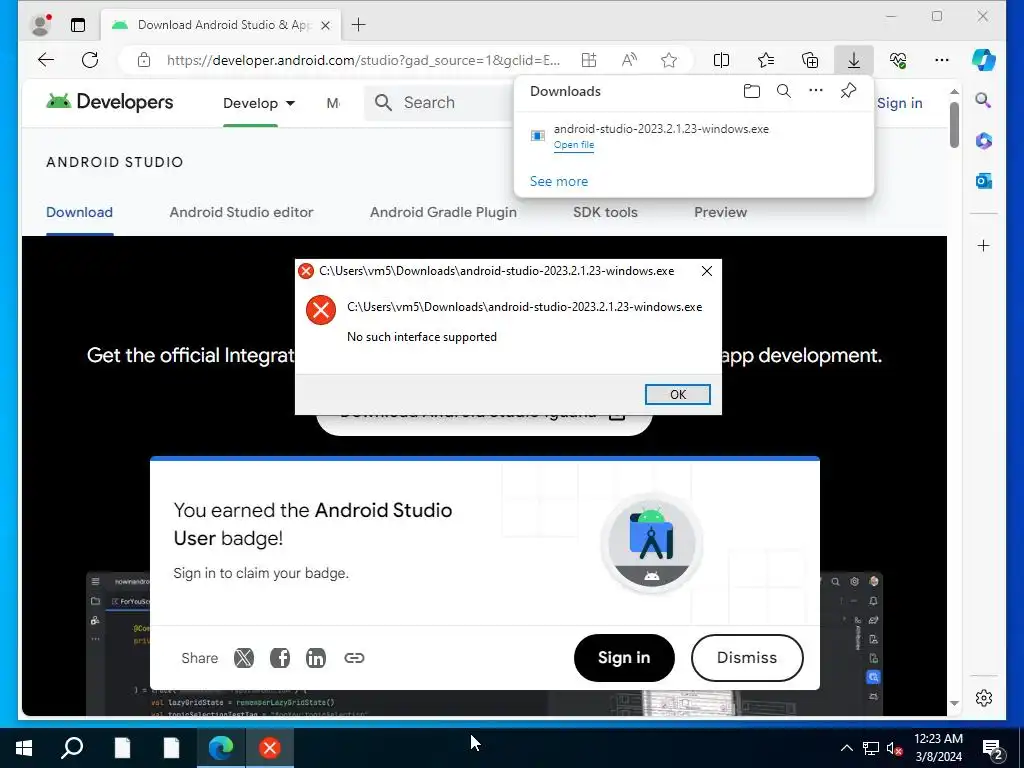Customize sidebar with plus icon
The image size is (1024, 768).
click(984, 246)
